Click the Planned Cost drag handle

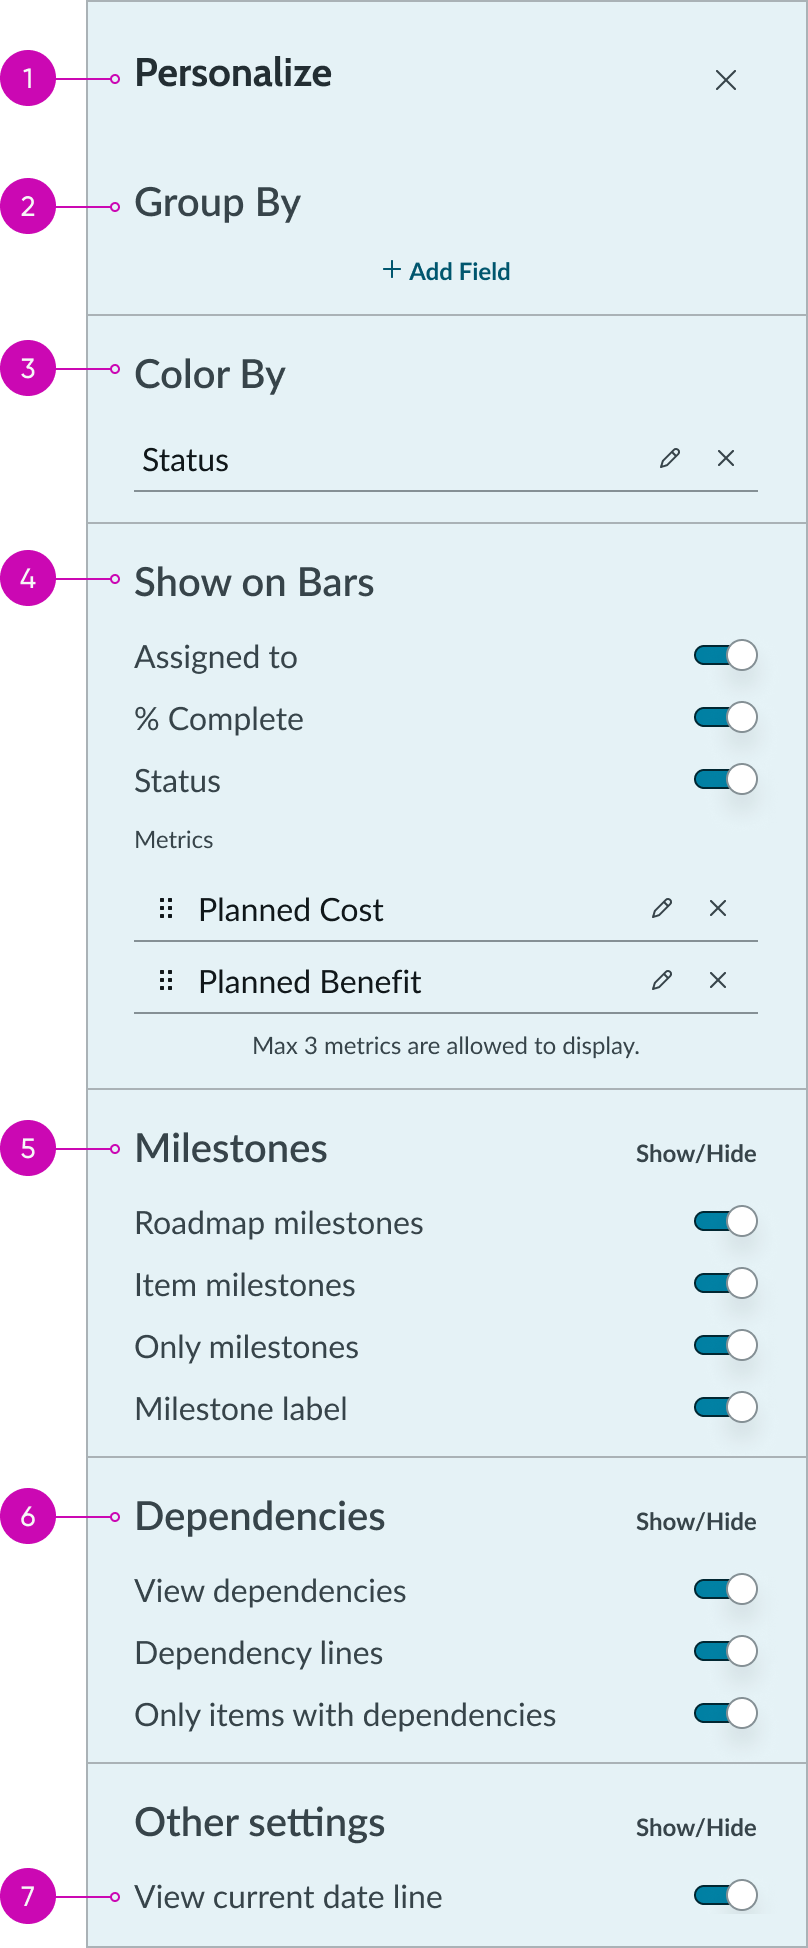click(x=165, y=908)
